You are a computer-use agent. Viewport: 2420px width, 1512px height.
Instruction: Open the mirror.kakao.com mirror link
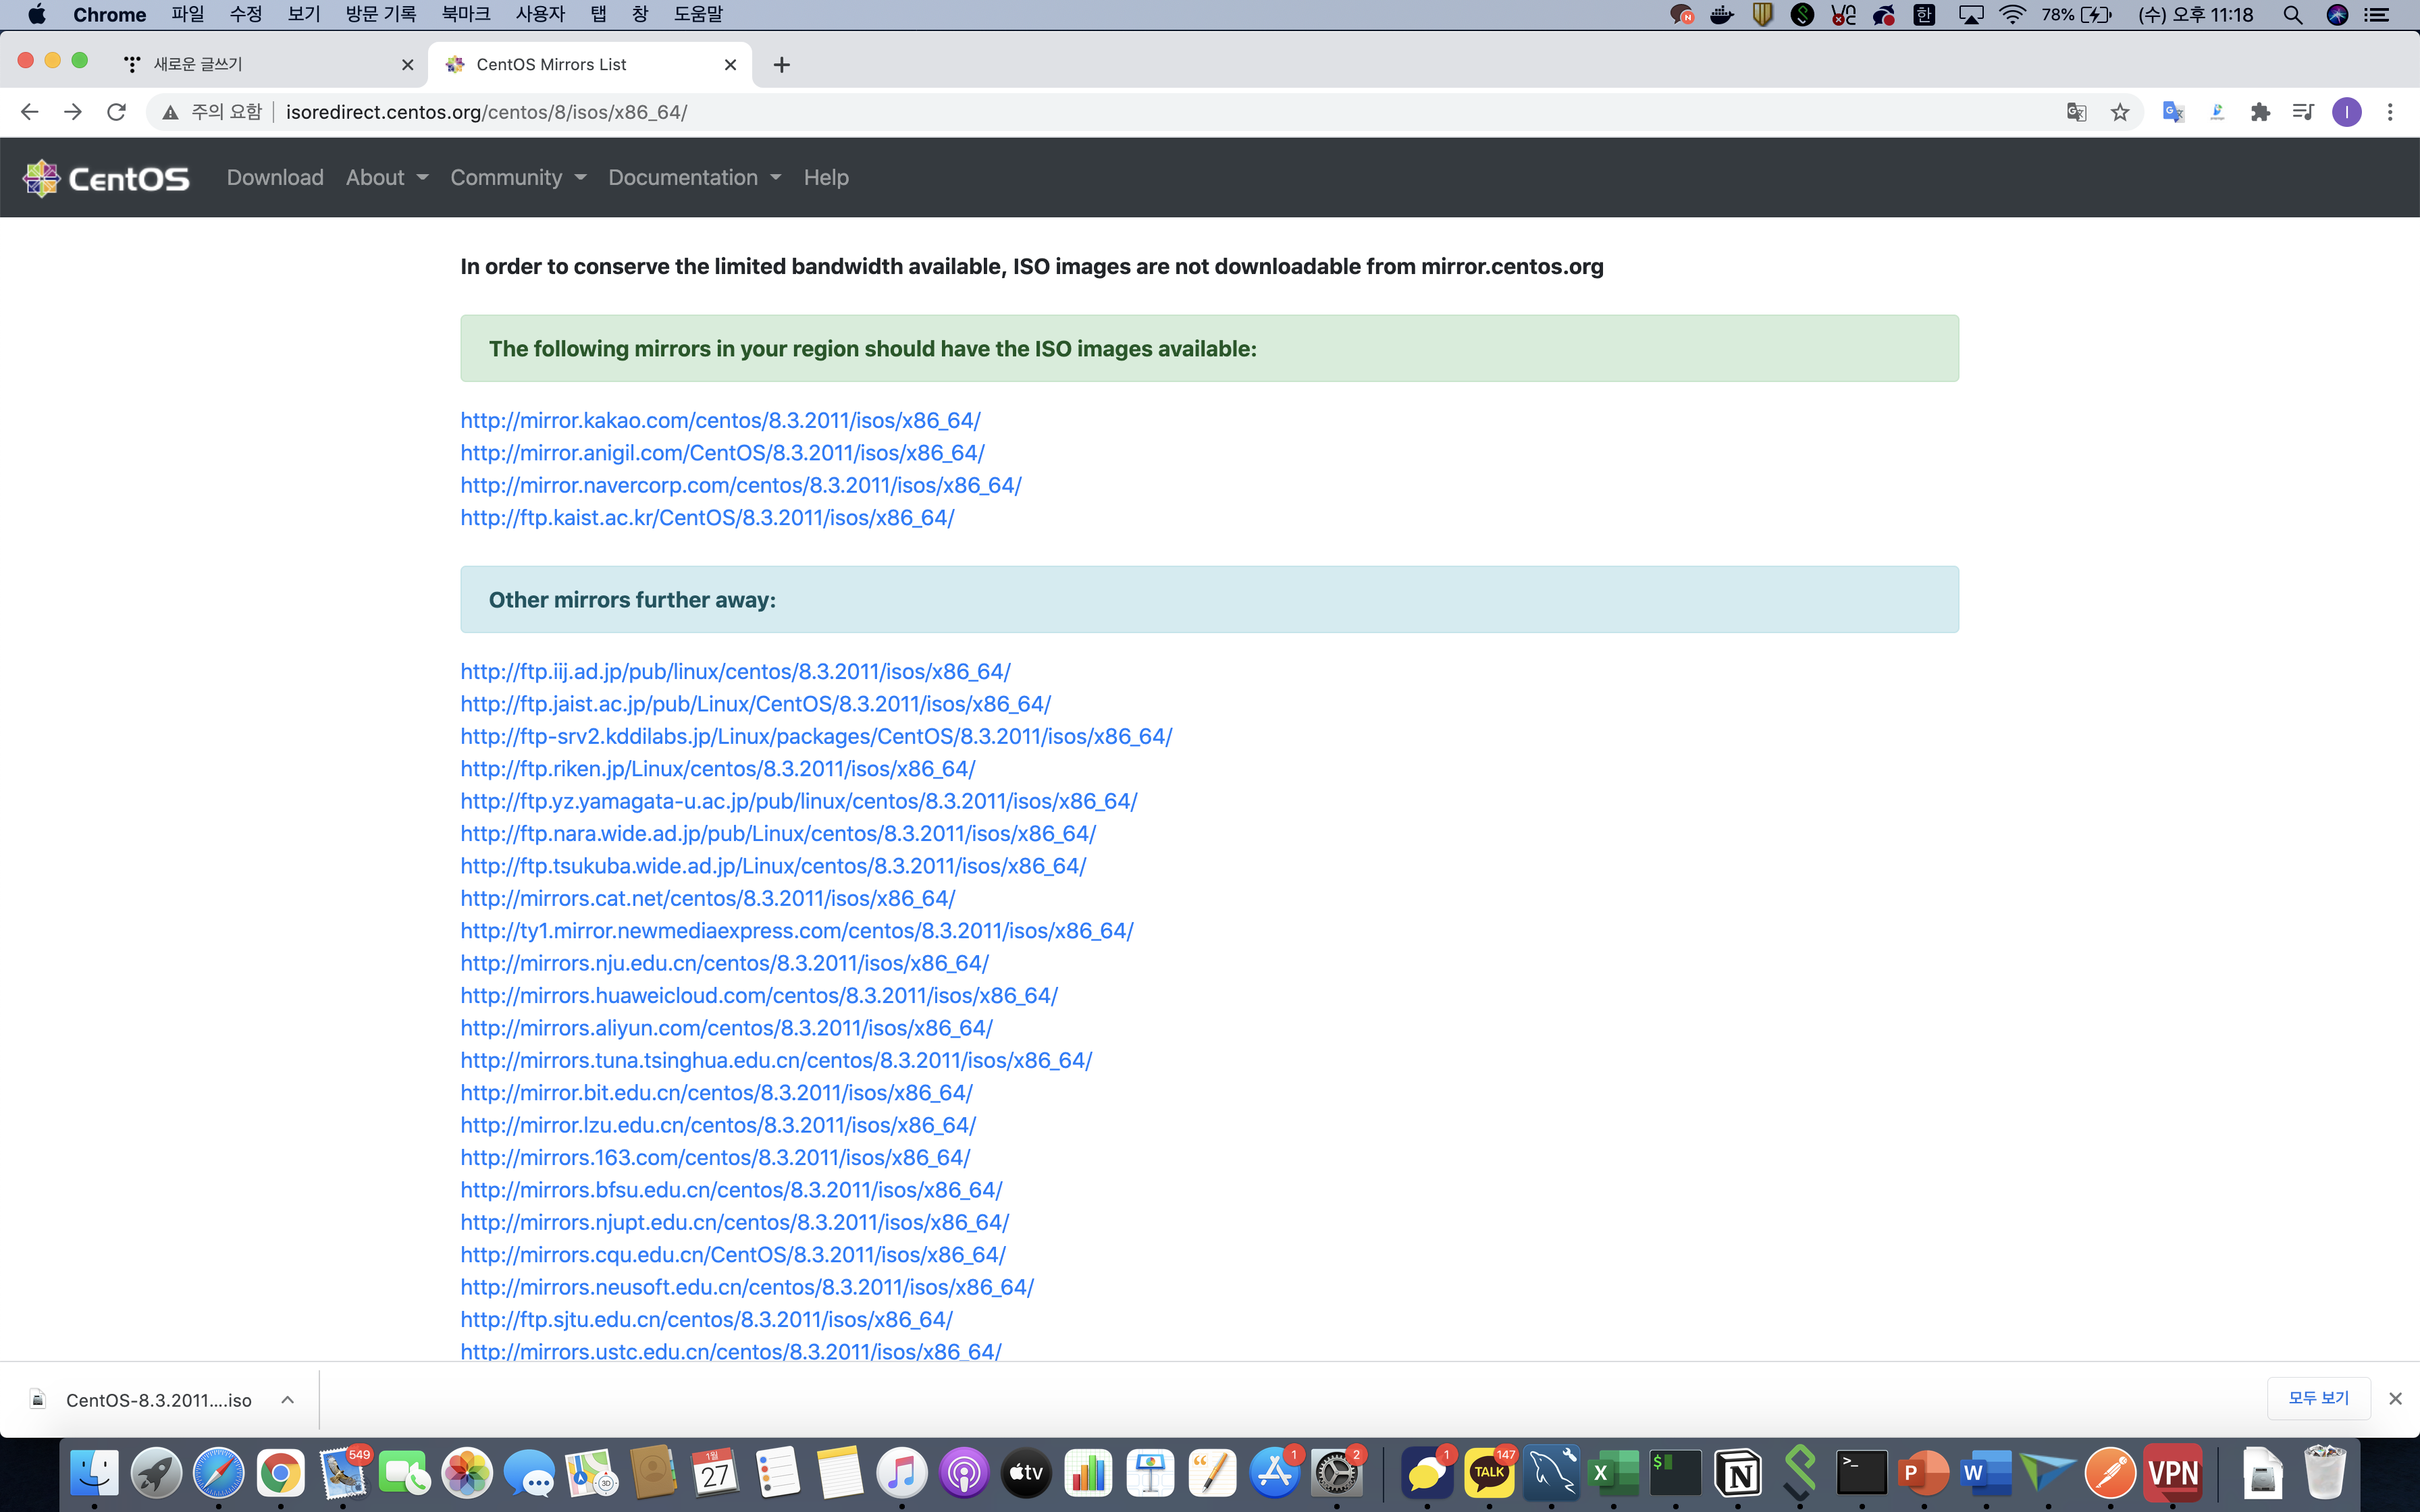coord(720,420)
